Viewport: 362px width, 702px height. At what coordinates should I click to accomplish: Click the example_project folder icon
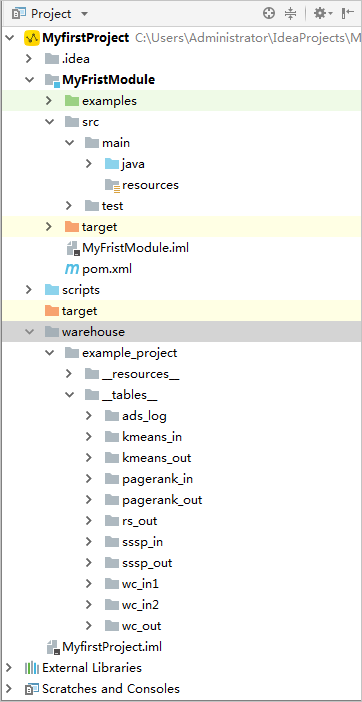(x=72, y=353)
